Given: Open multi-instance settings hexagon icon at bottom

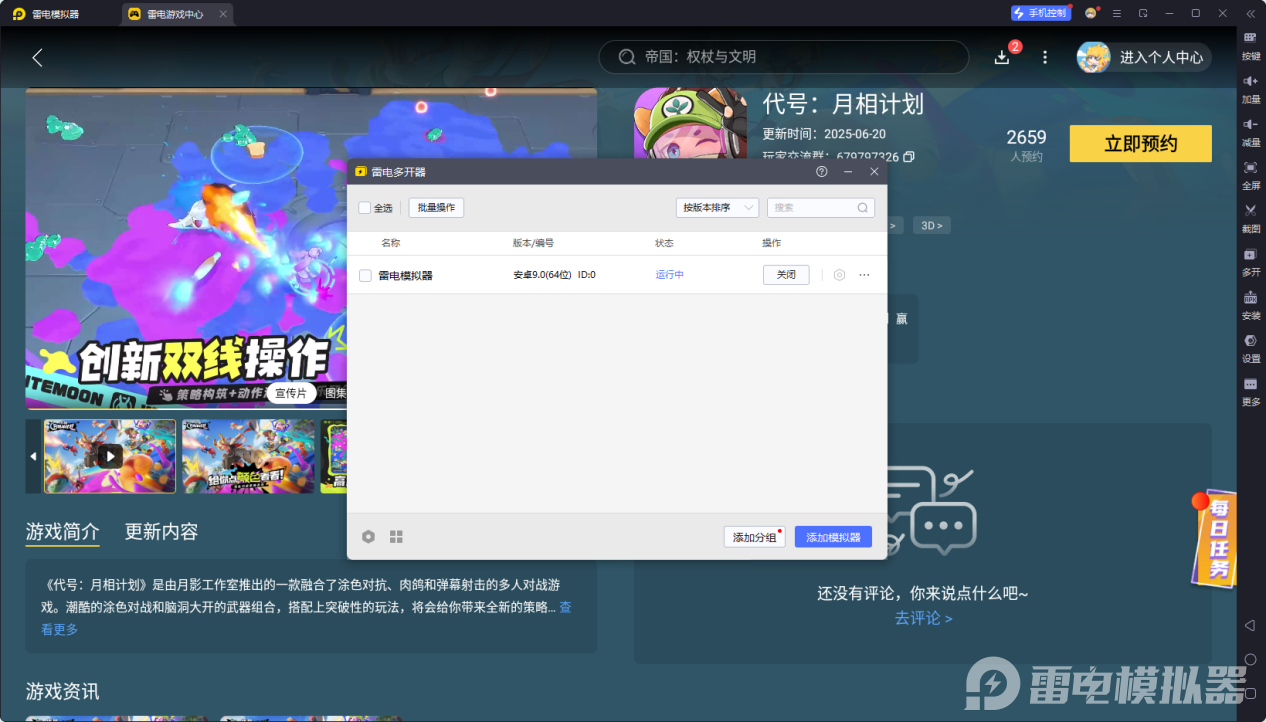Looking at the screenshot, I should 368,537.
